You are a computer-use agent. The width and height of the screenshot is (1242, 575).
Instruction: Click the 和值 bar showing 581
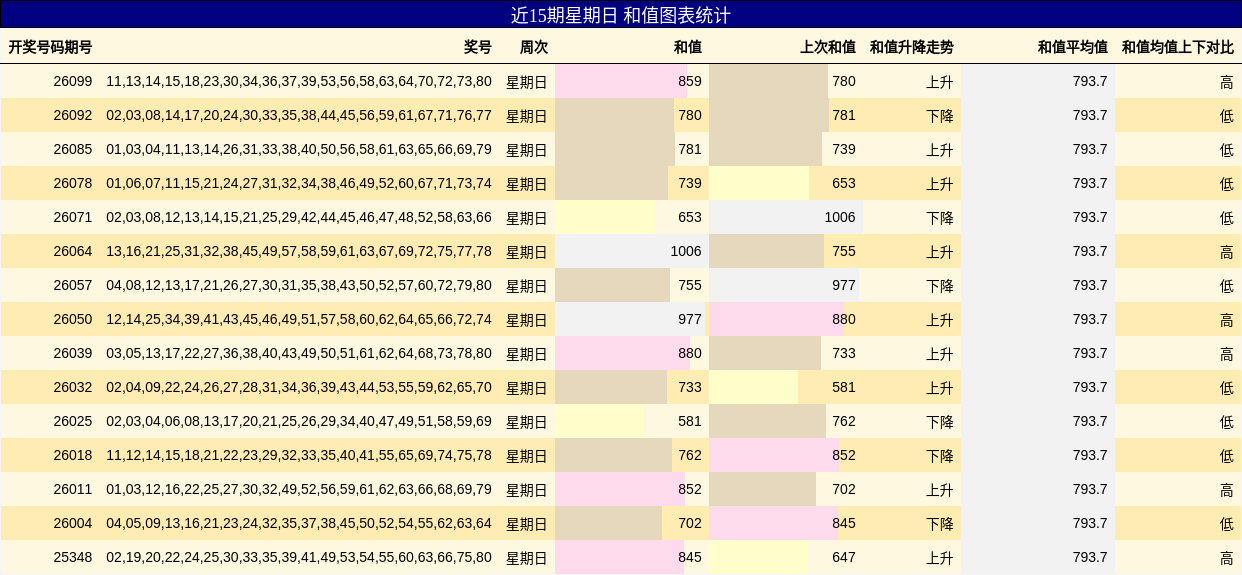tap(600, 421)
